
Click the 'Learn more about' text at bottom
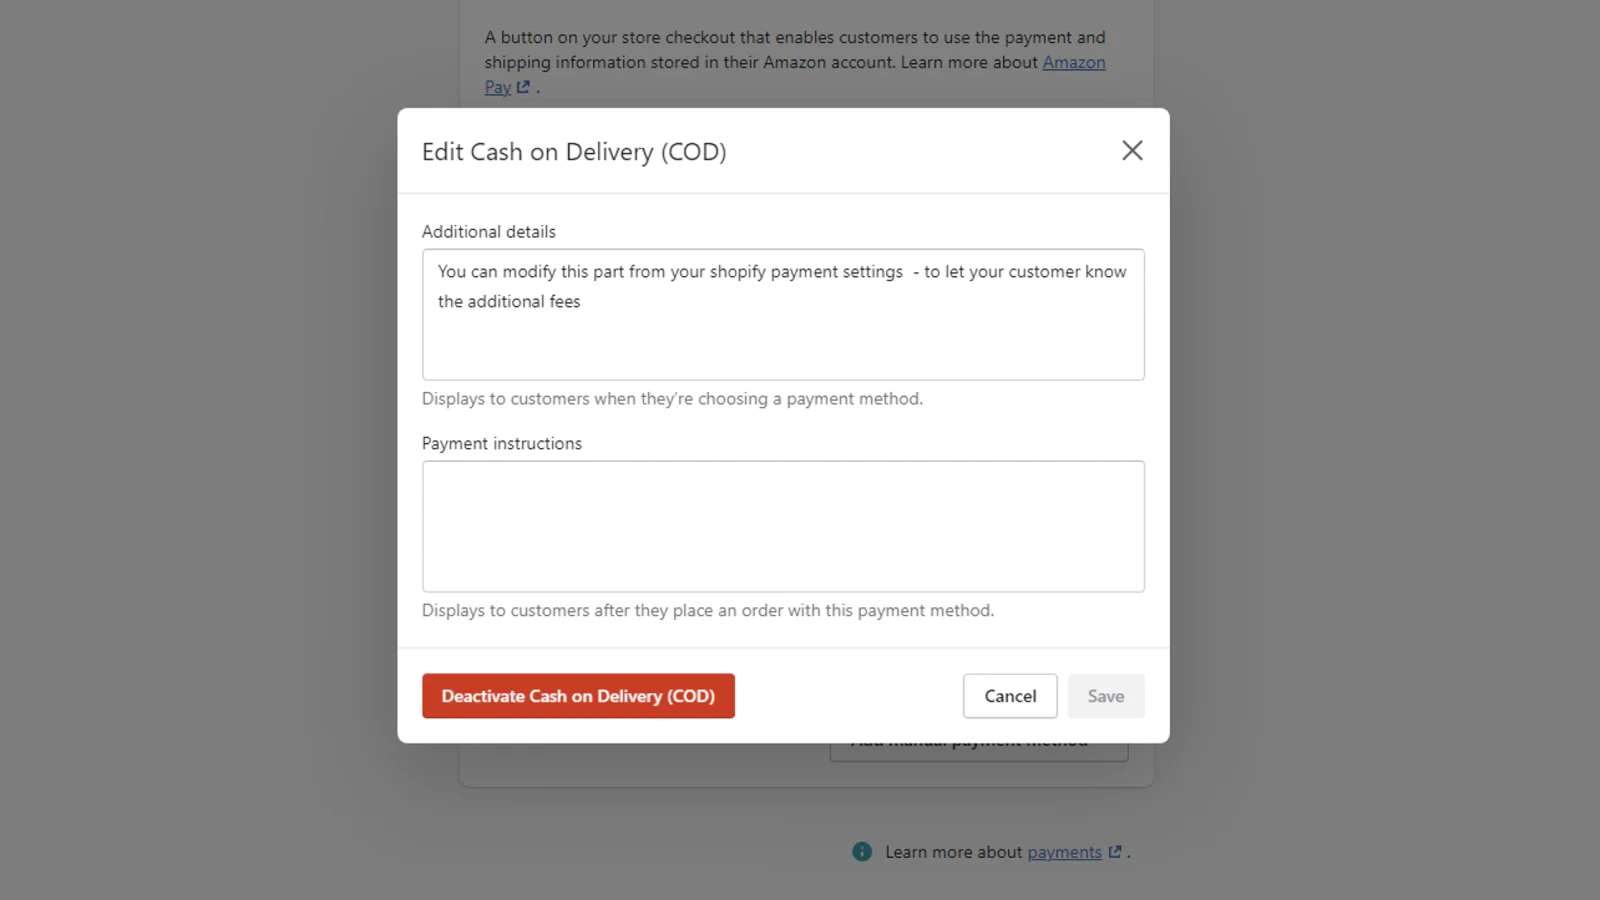(953, 852)
